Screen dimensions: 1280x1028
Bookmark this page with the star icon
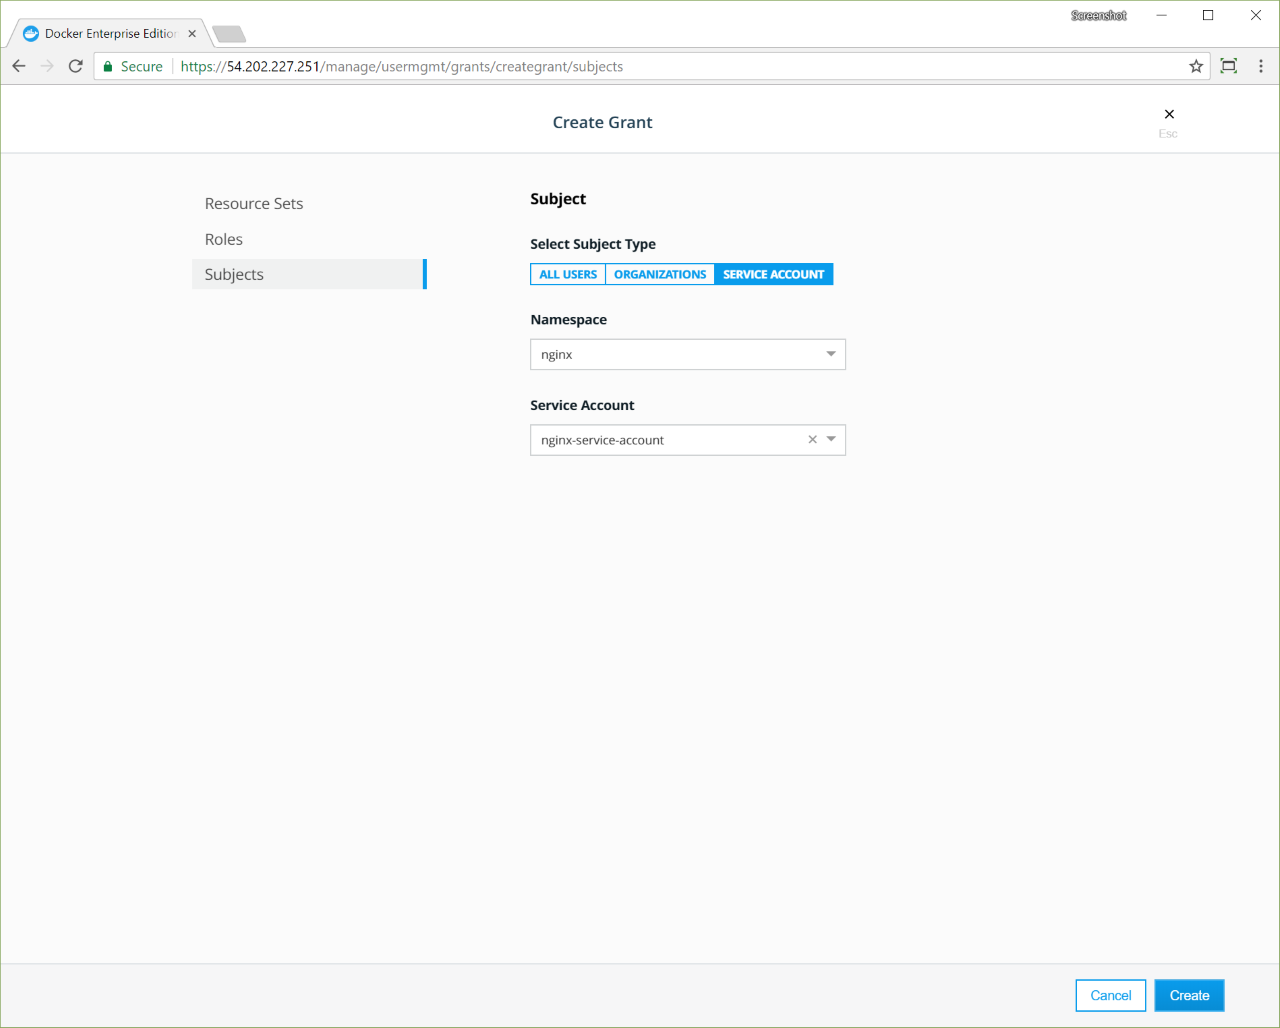coord(1196,66)
